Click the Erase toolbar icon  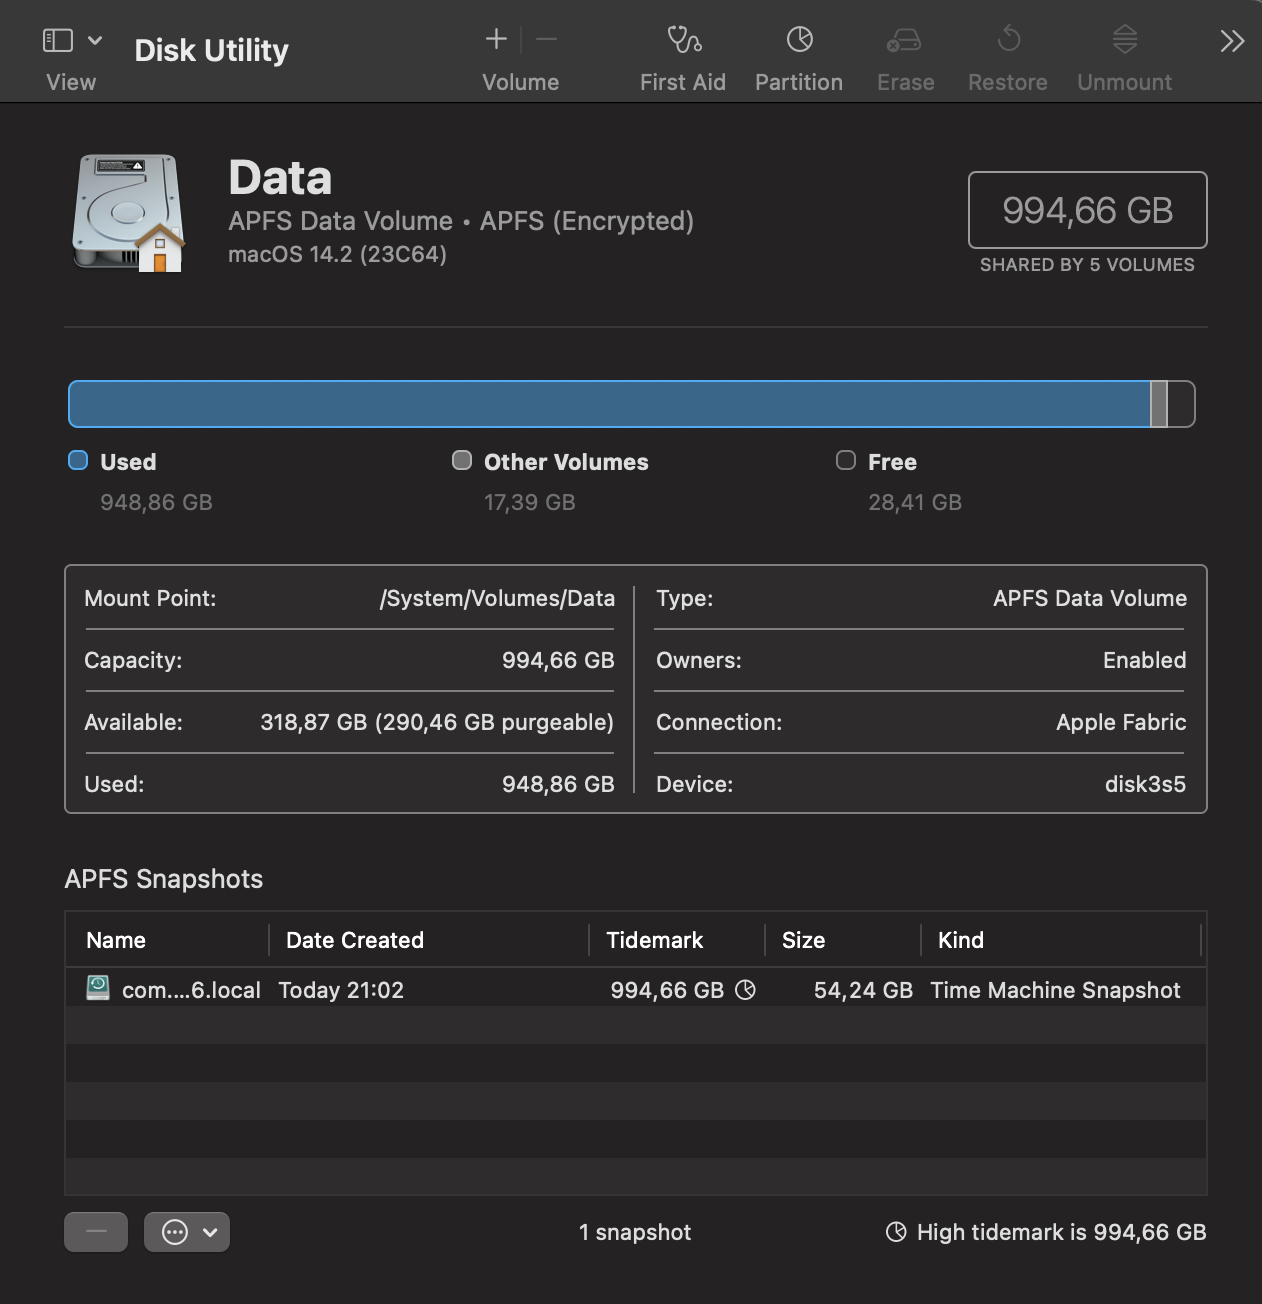(904, 40)
